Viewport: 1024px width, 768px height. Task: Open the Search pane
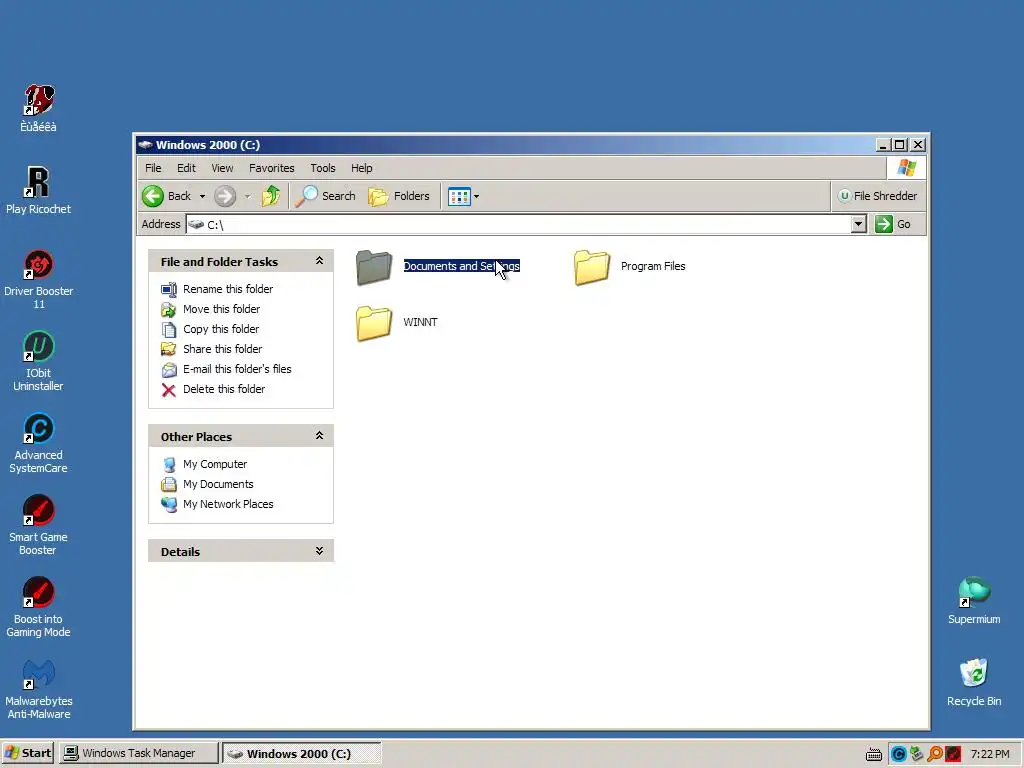(325, 196)
